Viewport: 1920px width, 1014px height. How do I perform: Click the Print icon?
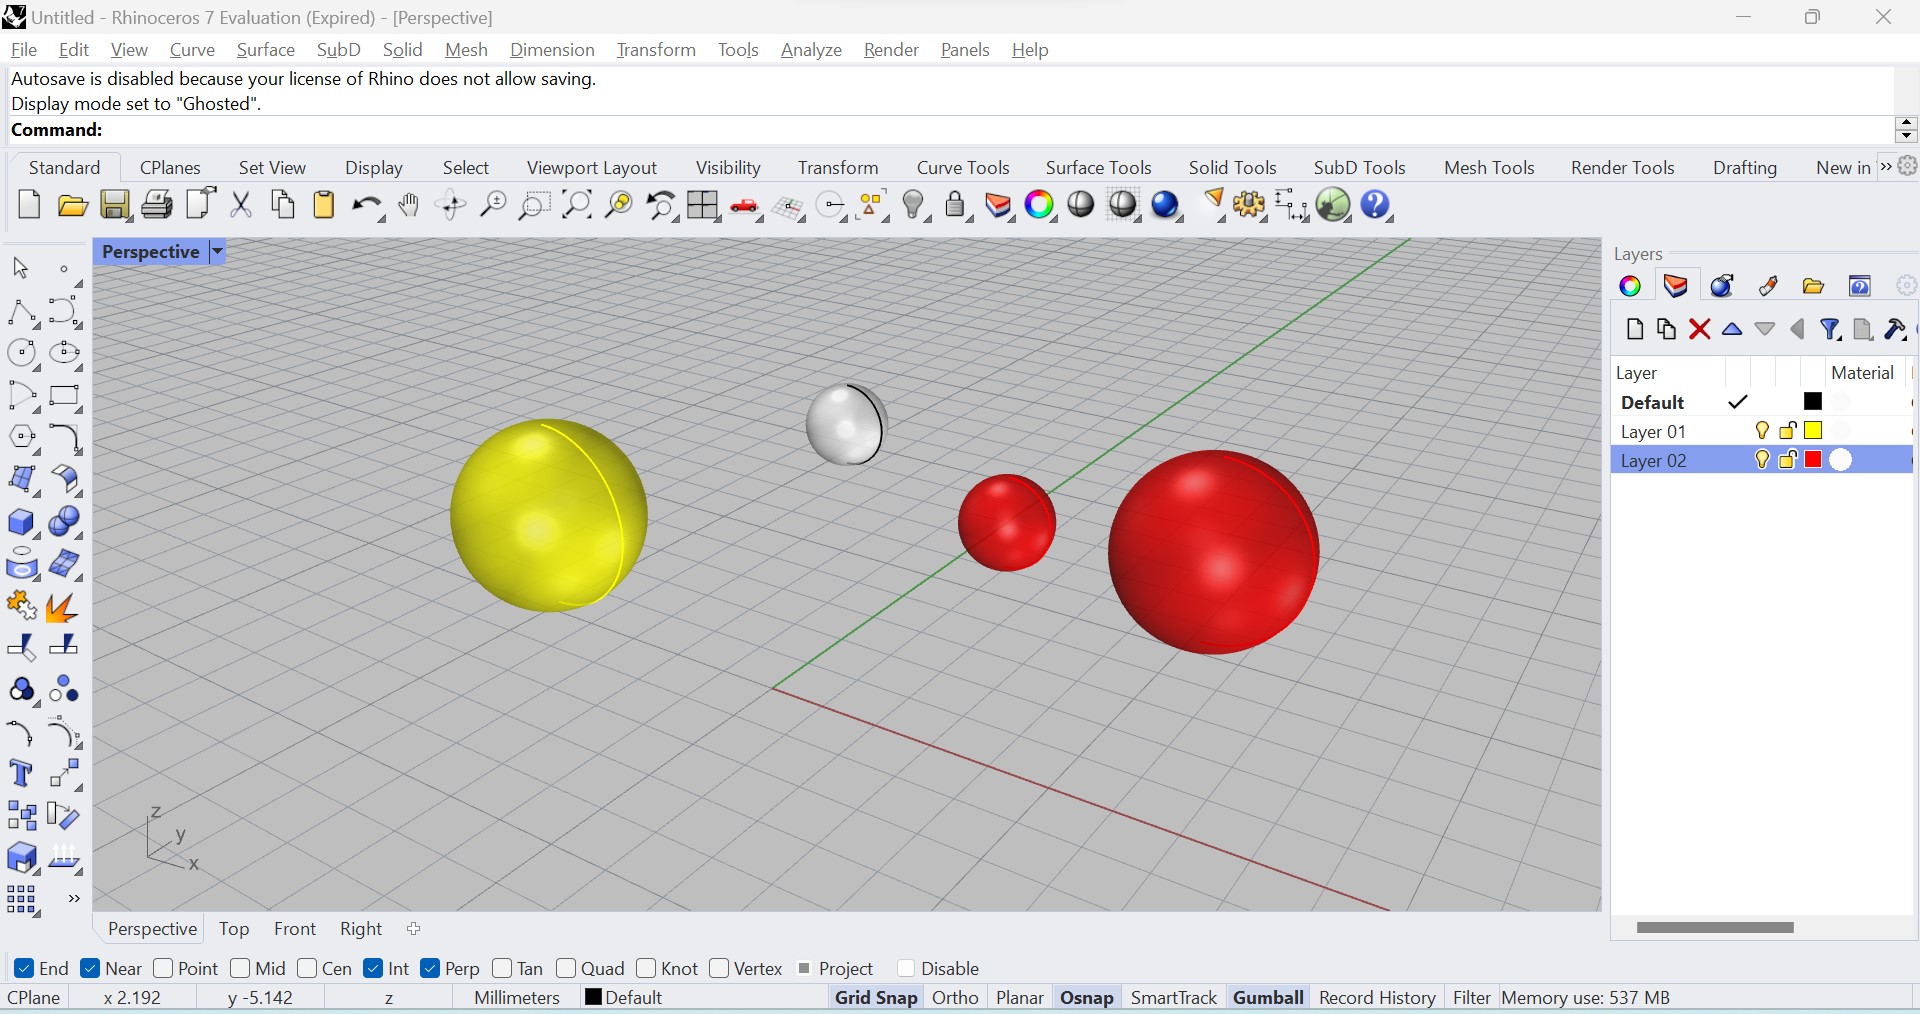point(157,206)
